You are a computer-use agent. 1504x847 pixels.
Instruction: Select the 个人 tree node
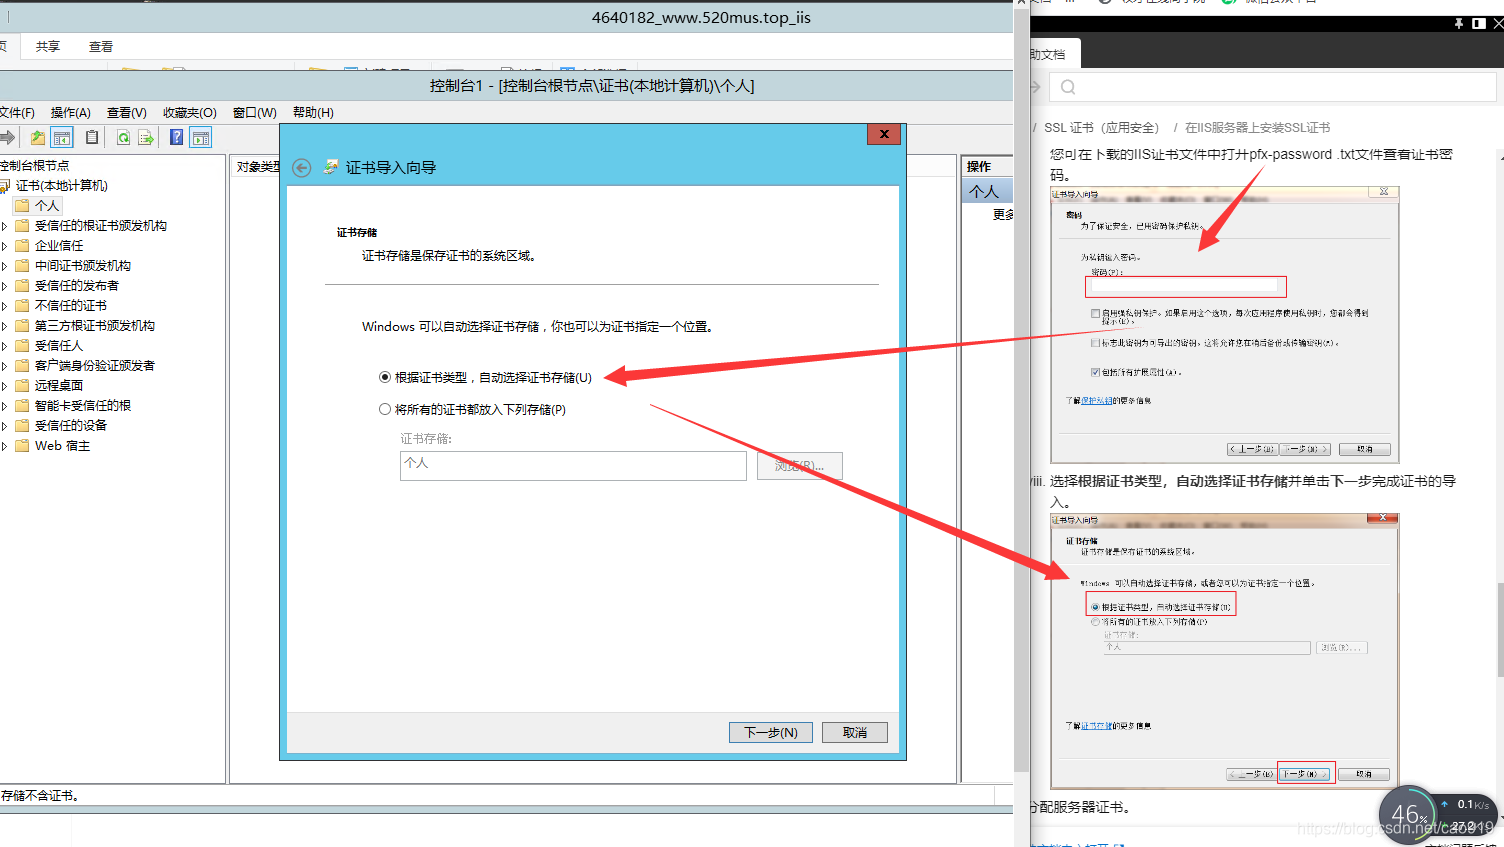pyautogui.click(x=47, y=205)
